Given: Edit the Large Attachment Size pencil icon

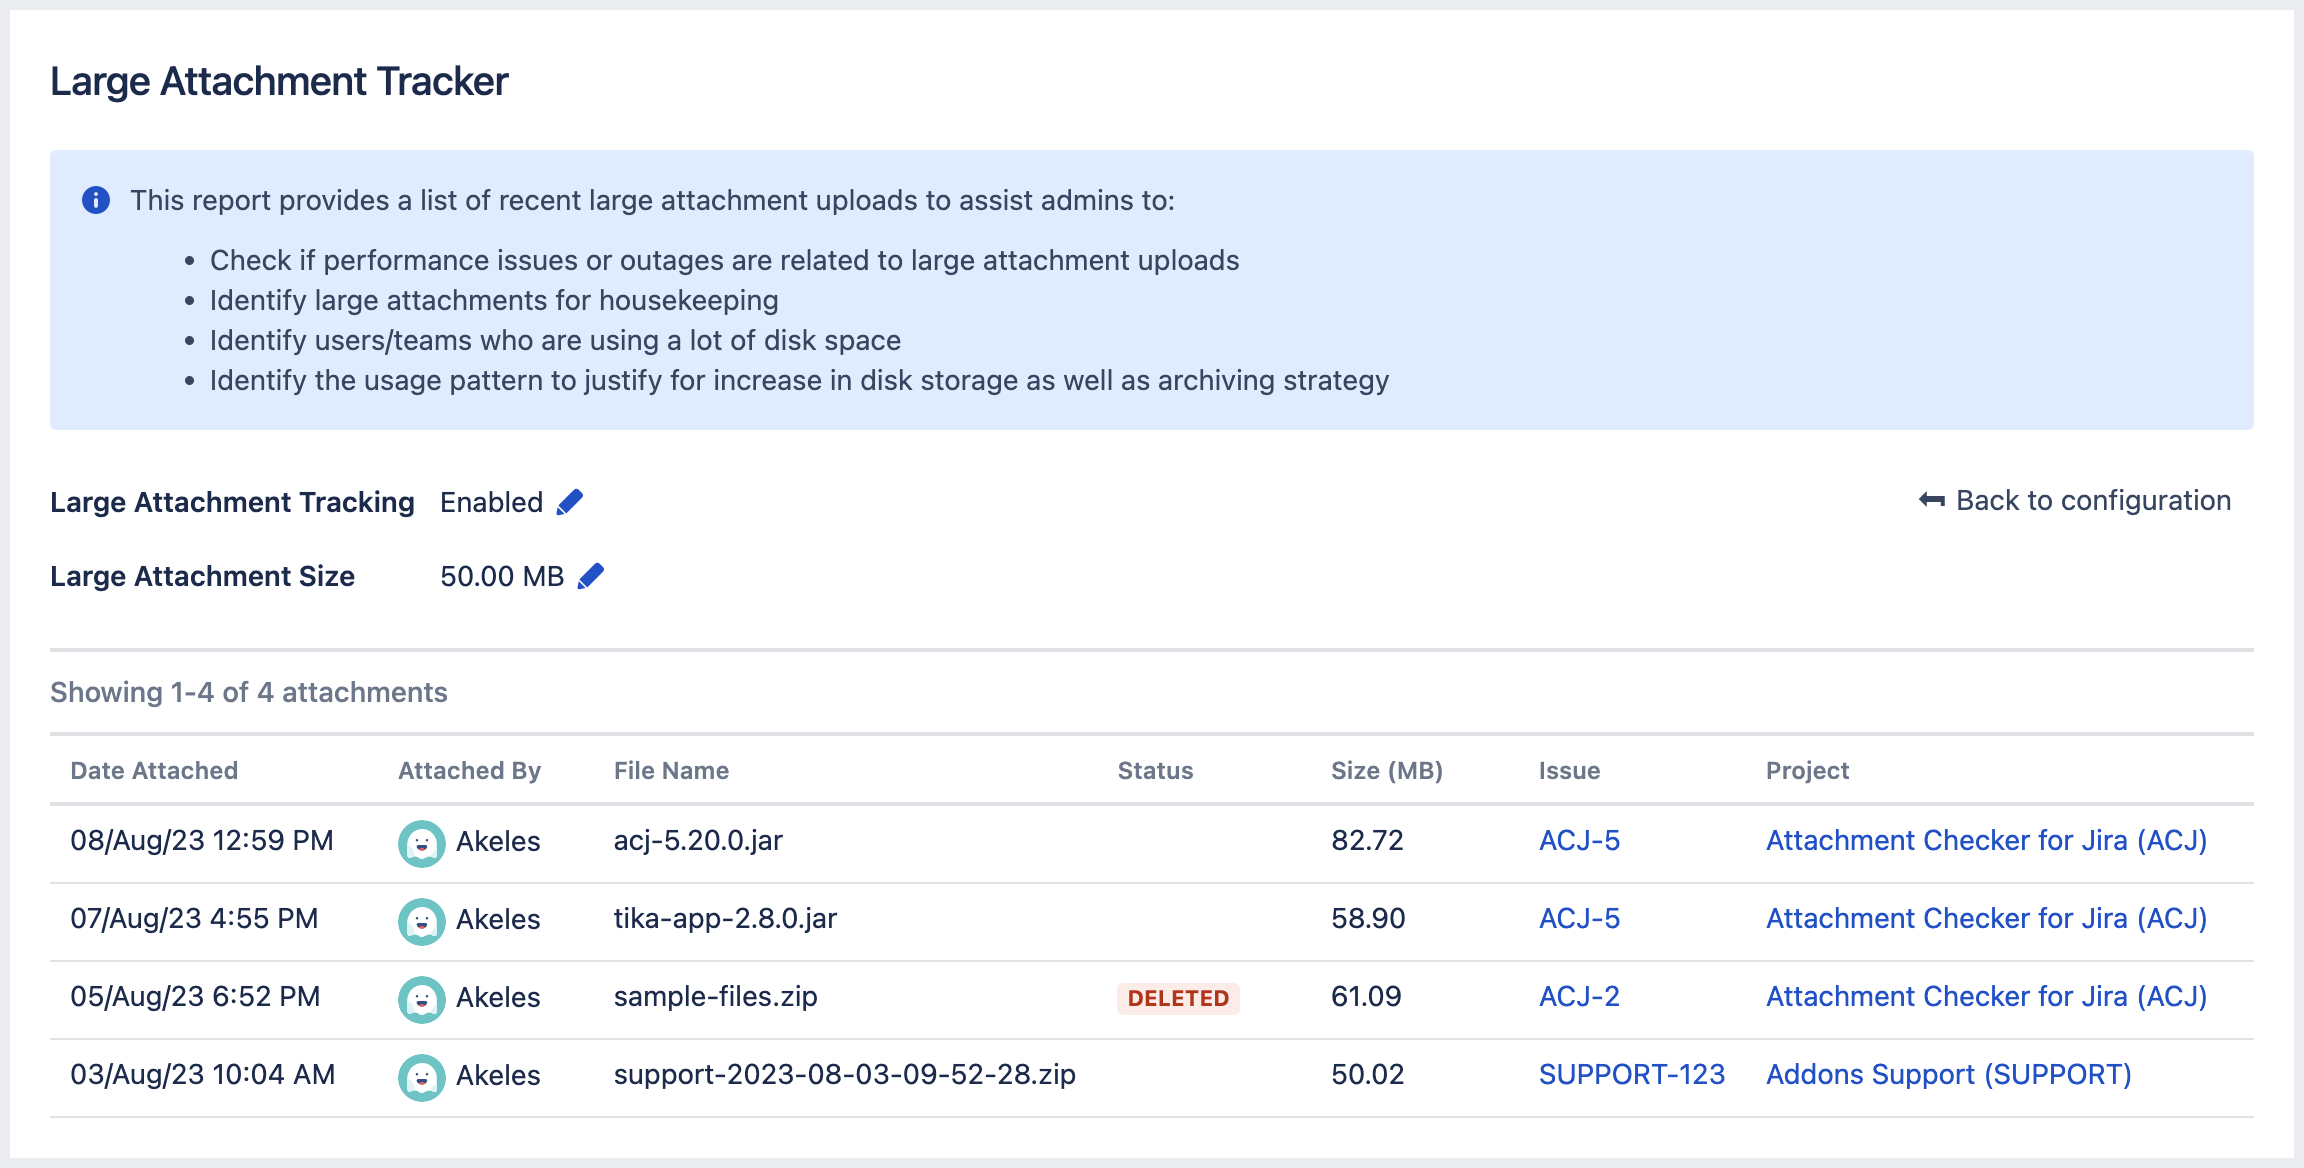Looking at the screenshot, I should coord(591,576).
